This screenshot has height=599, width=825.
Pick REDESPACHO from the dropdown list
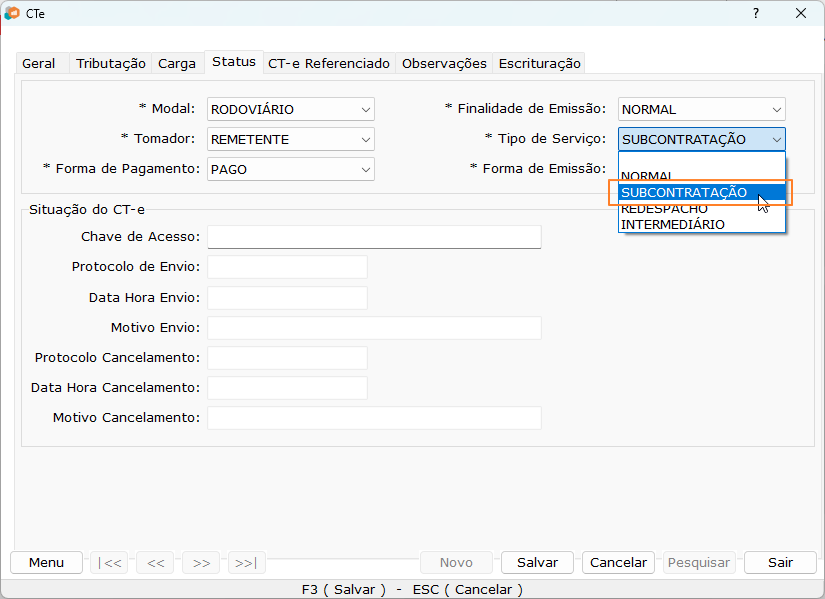pos(702,208)
